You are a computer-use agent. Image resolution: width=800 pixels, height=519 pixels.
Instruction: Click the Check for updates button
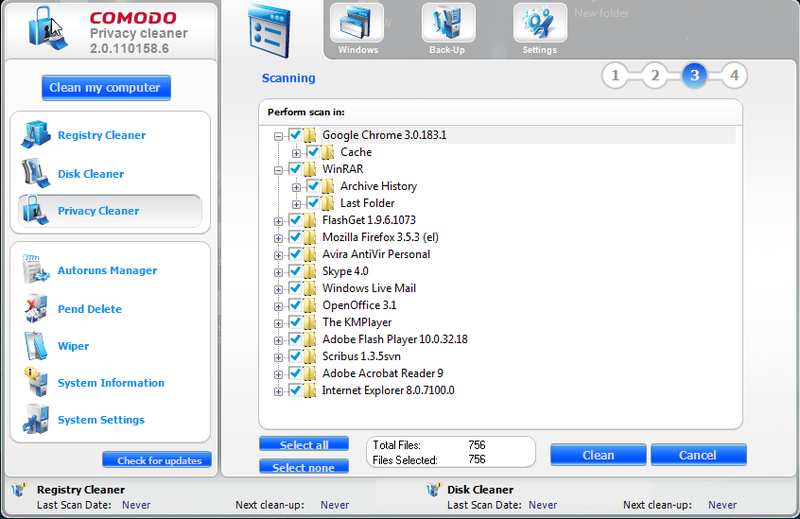click(x=157, y=460)
